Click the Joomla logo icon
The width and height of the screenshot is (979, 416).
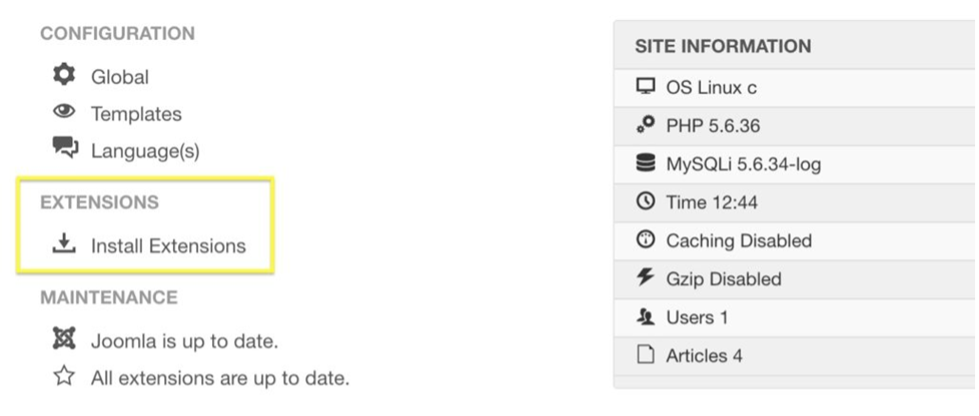(64, 340)
